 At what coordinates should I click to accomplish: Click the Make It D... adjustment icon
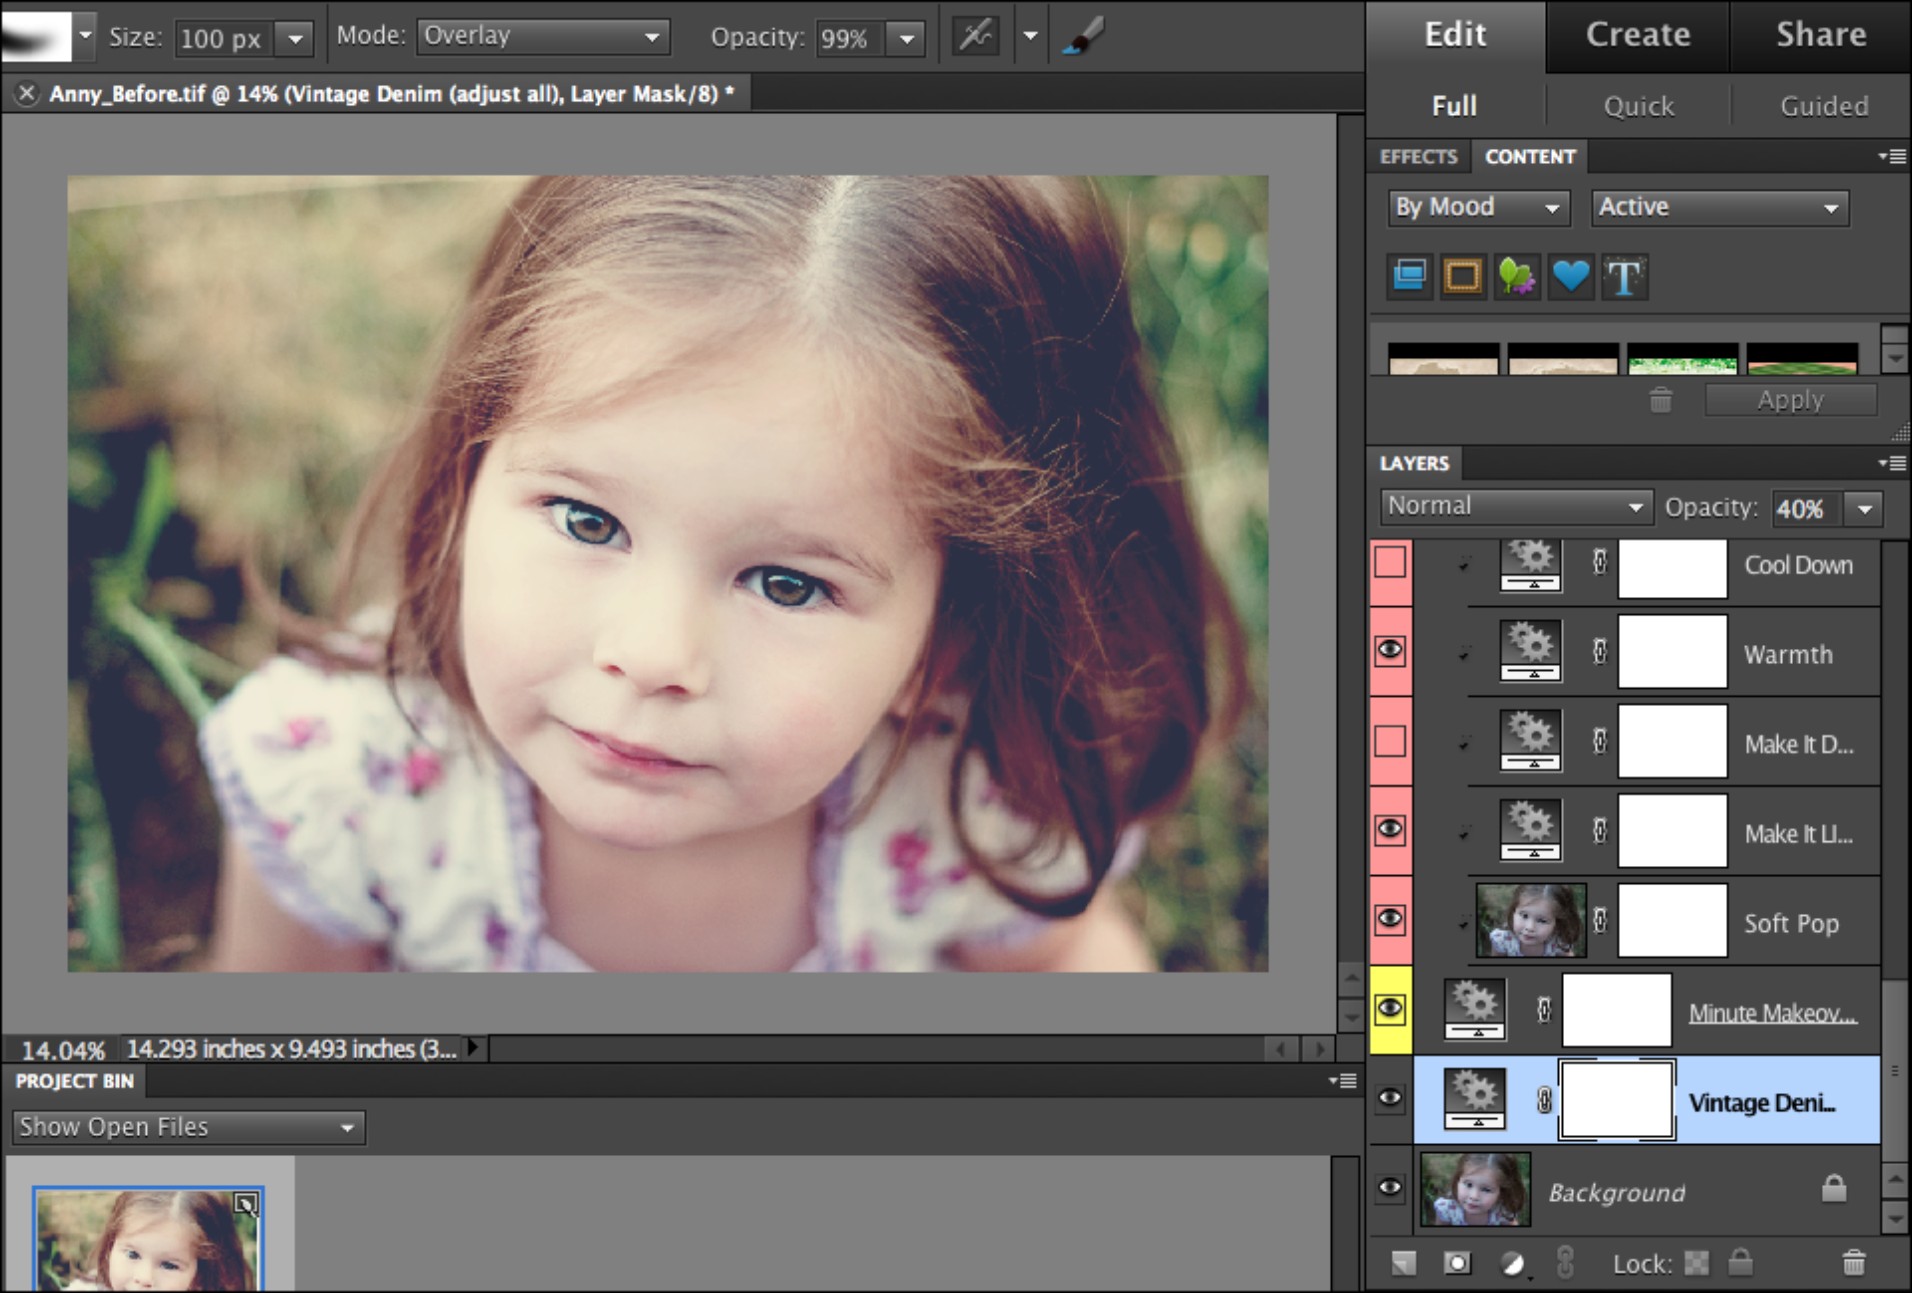1530,741
